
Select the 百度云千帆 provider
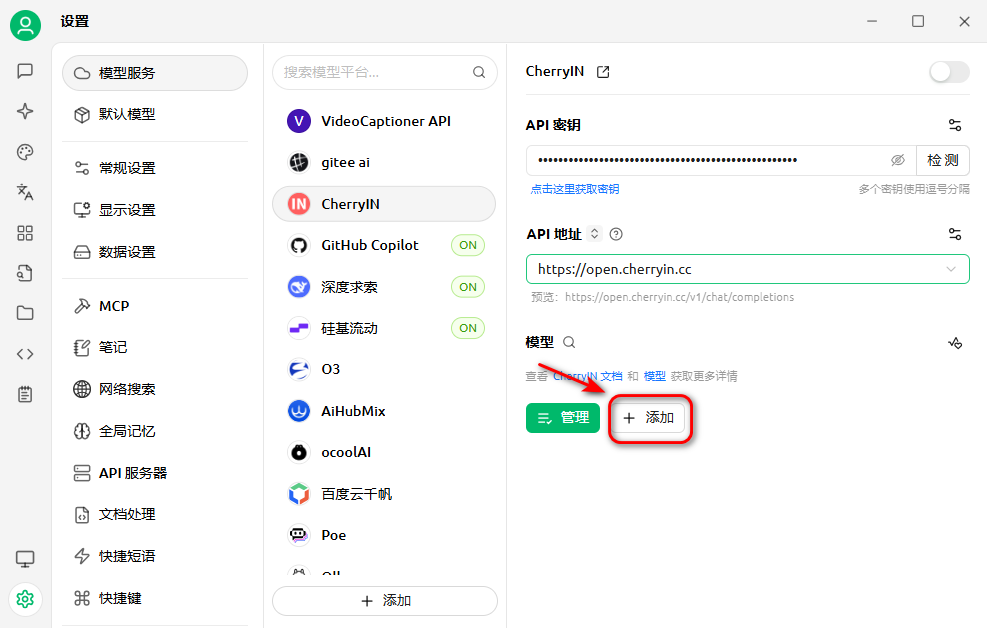coord(384,494)
